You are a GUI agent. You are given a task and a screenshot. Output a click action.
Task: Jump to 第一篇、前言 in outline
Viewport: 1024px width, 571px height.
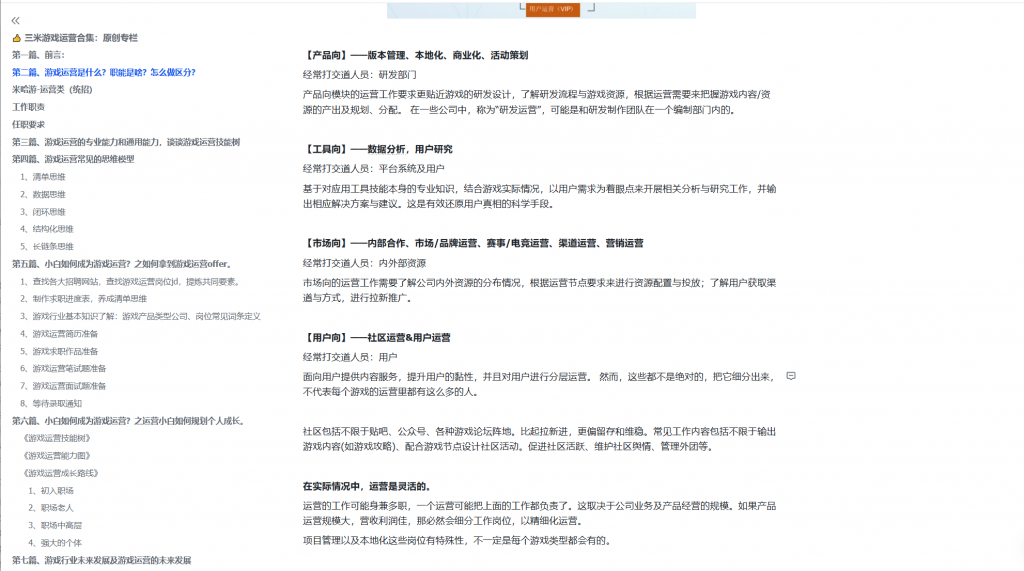[x=38, y=54]
